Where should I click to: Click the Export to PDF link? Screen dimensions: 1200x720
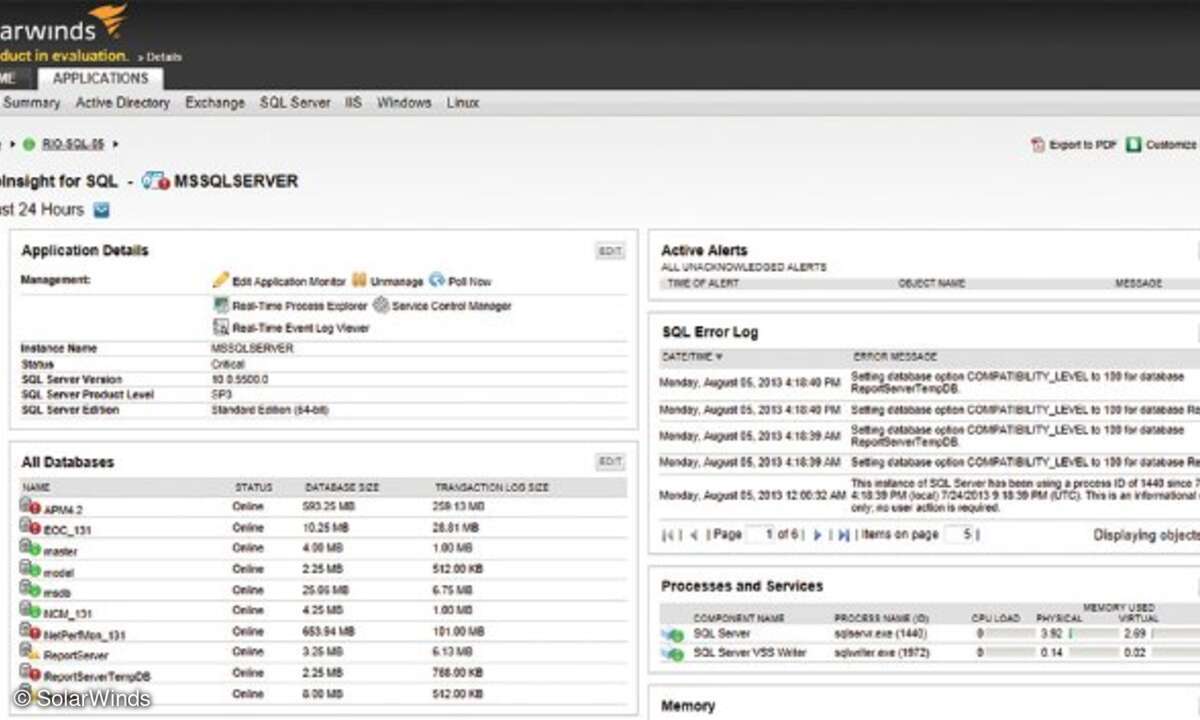(1082, 145)
